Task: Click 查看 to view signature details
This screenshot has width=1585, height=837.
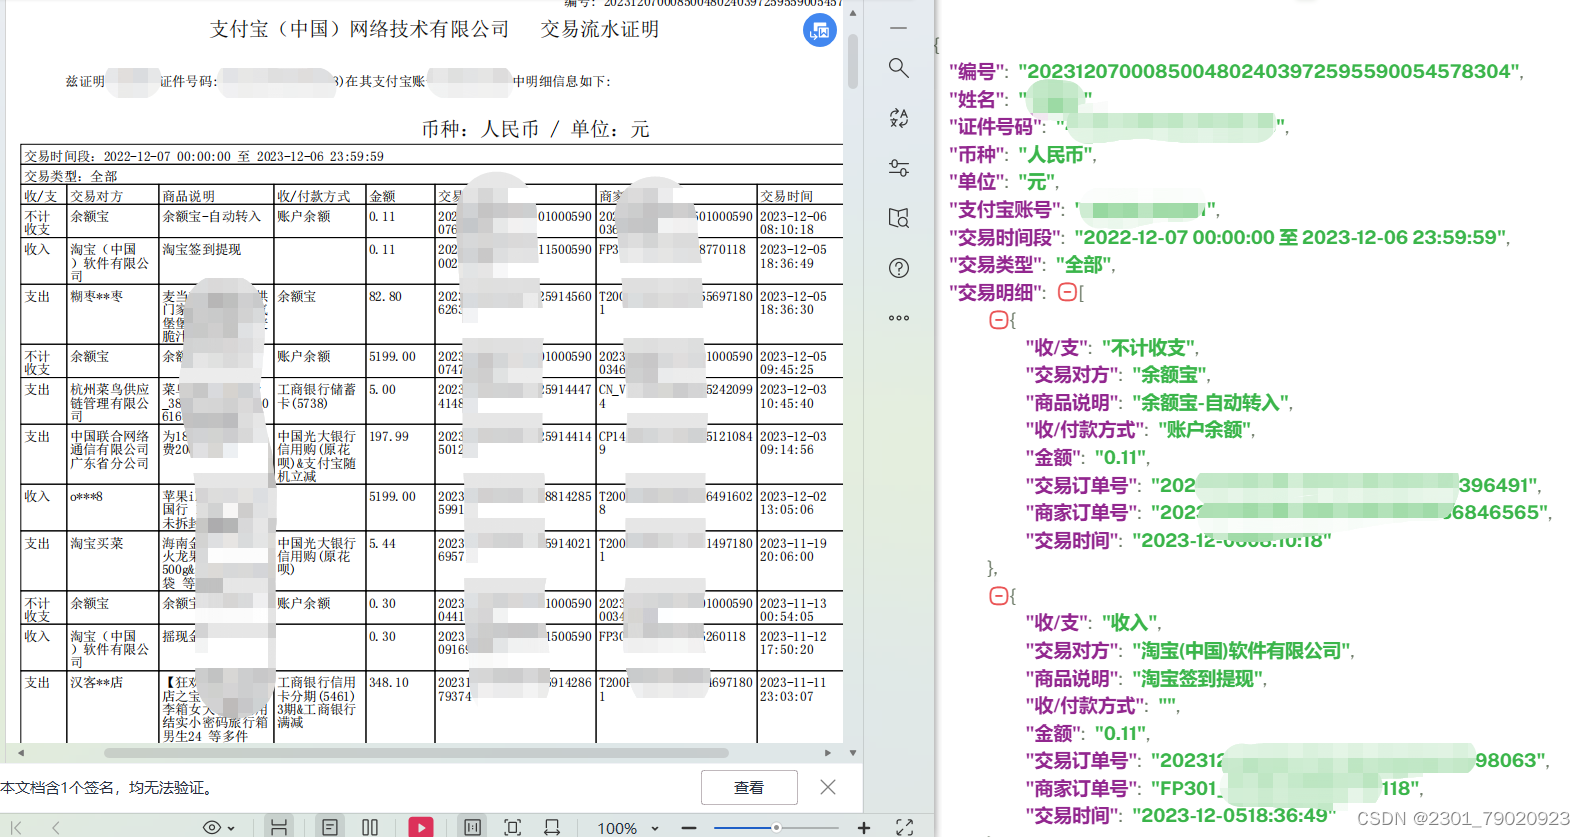Action: tap(749, 788)
